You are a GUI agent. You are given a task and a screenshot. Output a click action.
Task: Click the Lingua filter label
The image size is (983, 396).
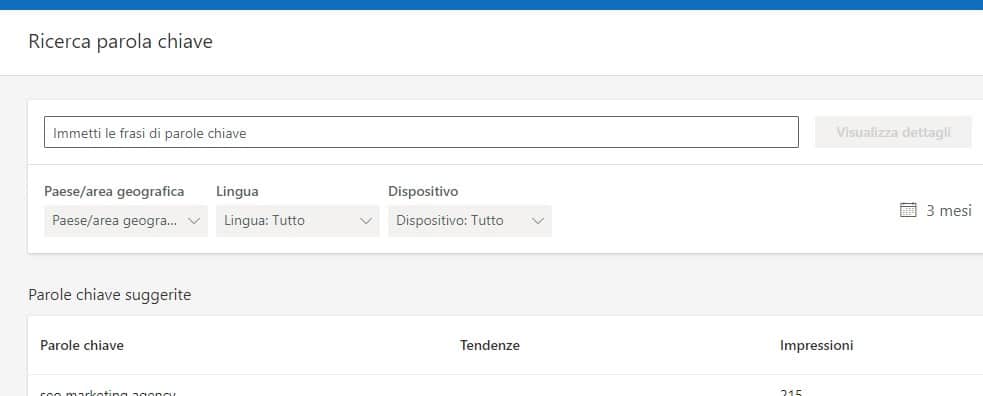tap(237, 191)
